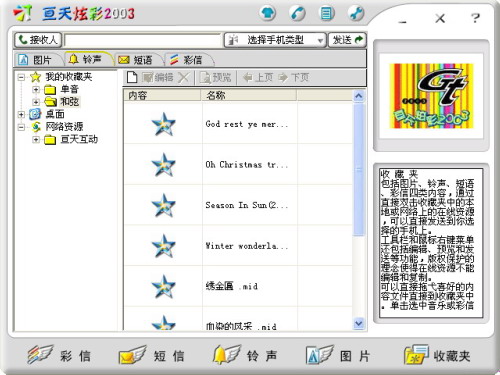This screenshot has height=375, width=500.
Task: Click the list scrollbar up arrow
Action: point(359,96)
